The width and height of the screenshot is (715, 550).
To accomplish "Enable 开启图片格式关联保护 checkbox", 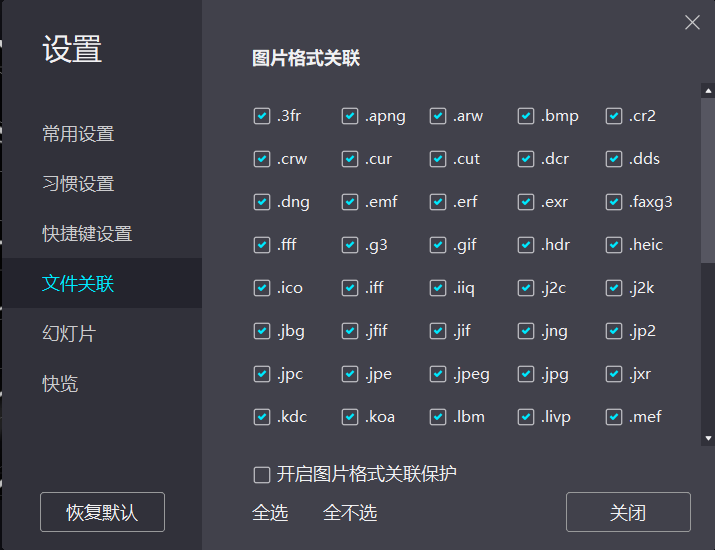I will (262, 474).
